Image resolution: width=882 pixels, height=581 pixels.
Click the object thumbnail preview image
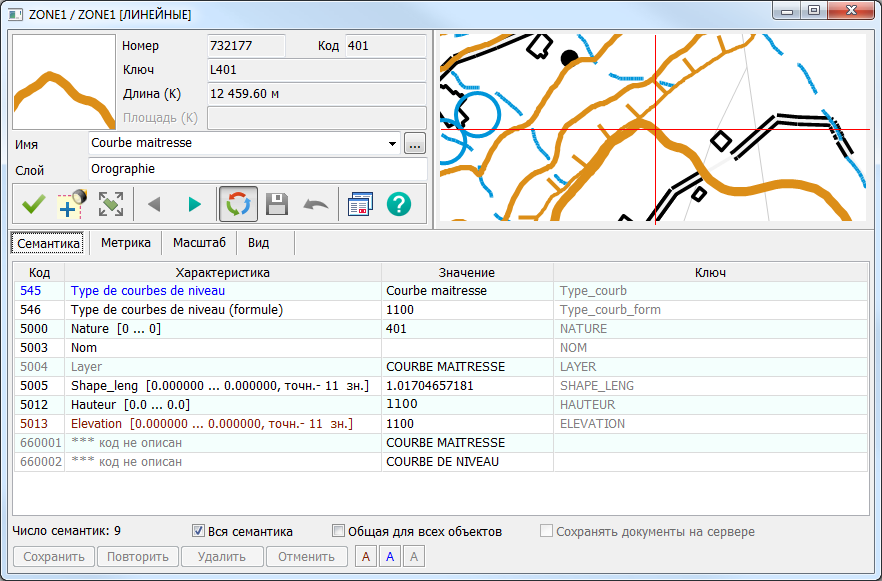click(64, 83)
